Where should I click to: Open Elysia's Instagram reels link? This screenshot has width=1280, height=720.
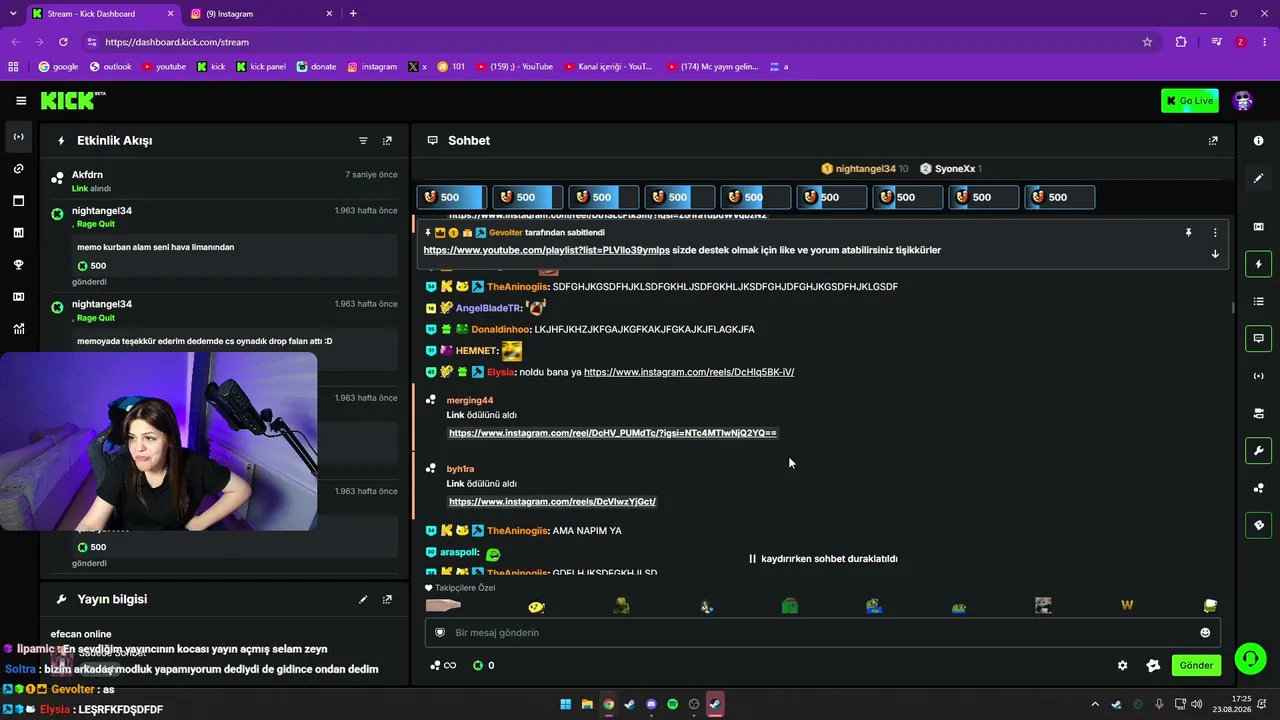(689, 372)
